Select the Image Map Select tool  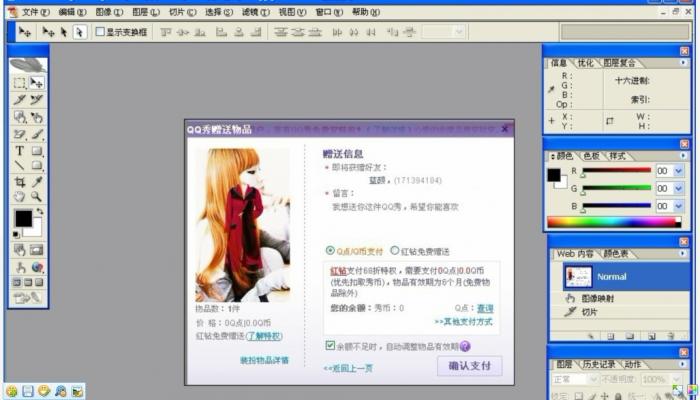point(37,117)
